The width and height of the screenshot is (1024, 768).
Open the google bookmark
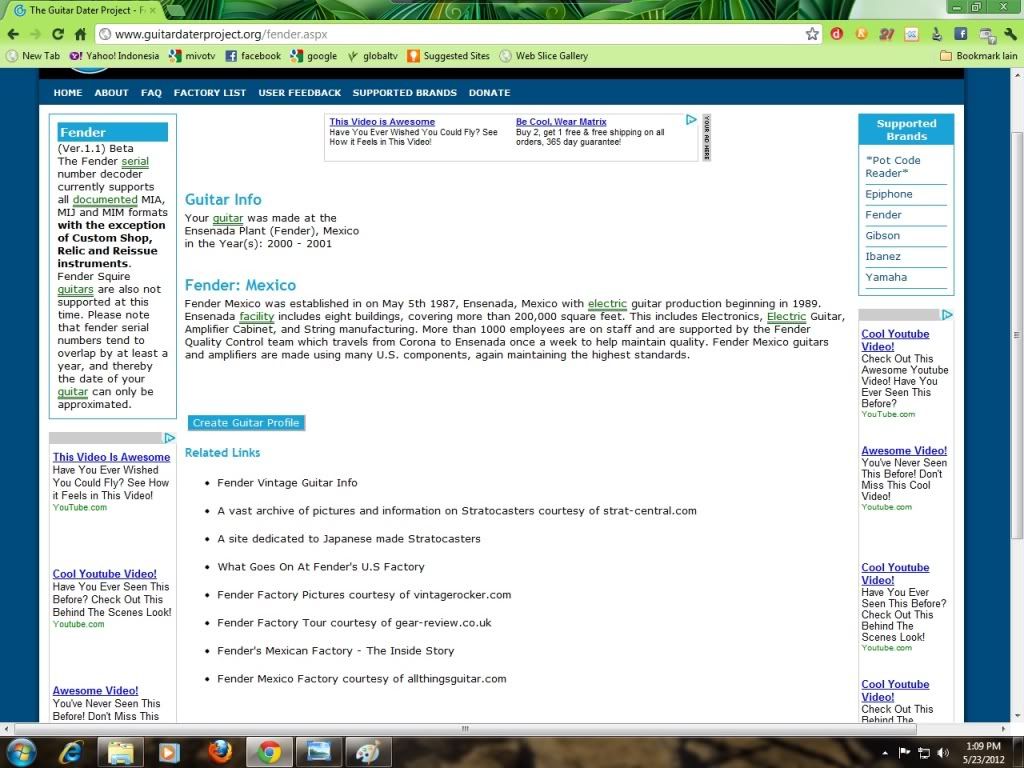click(x=314, y=56)
